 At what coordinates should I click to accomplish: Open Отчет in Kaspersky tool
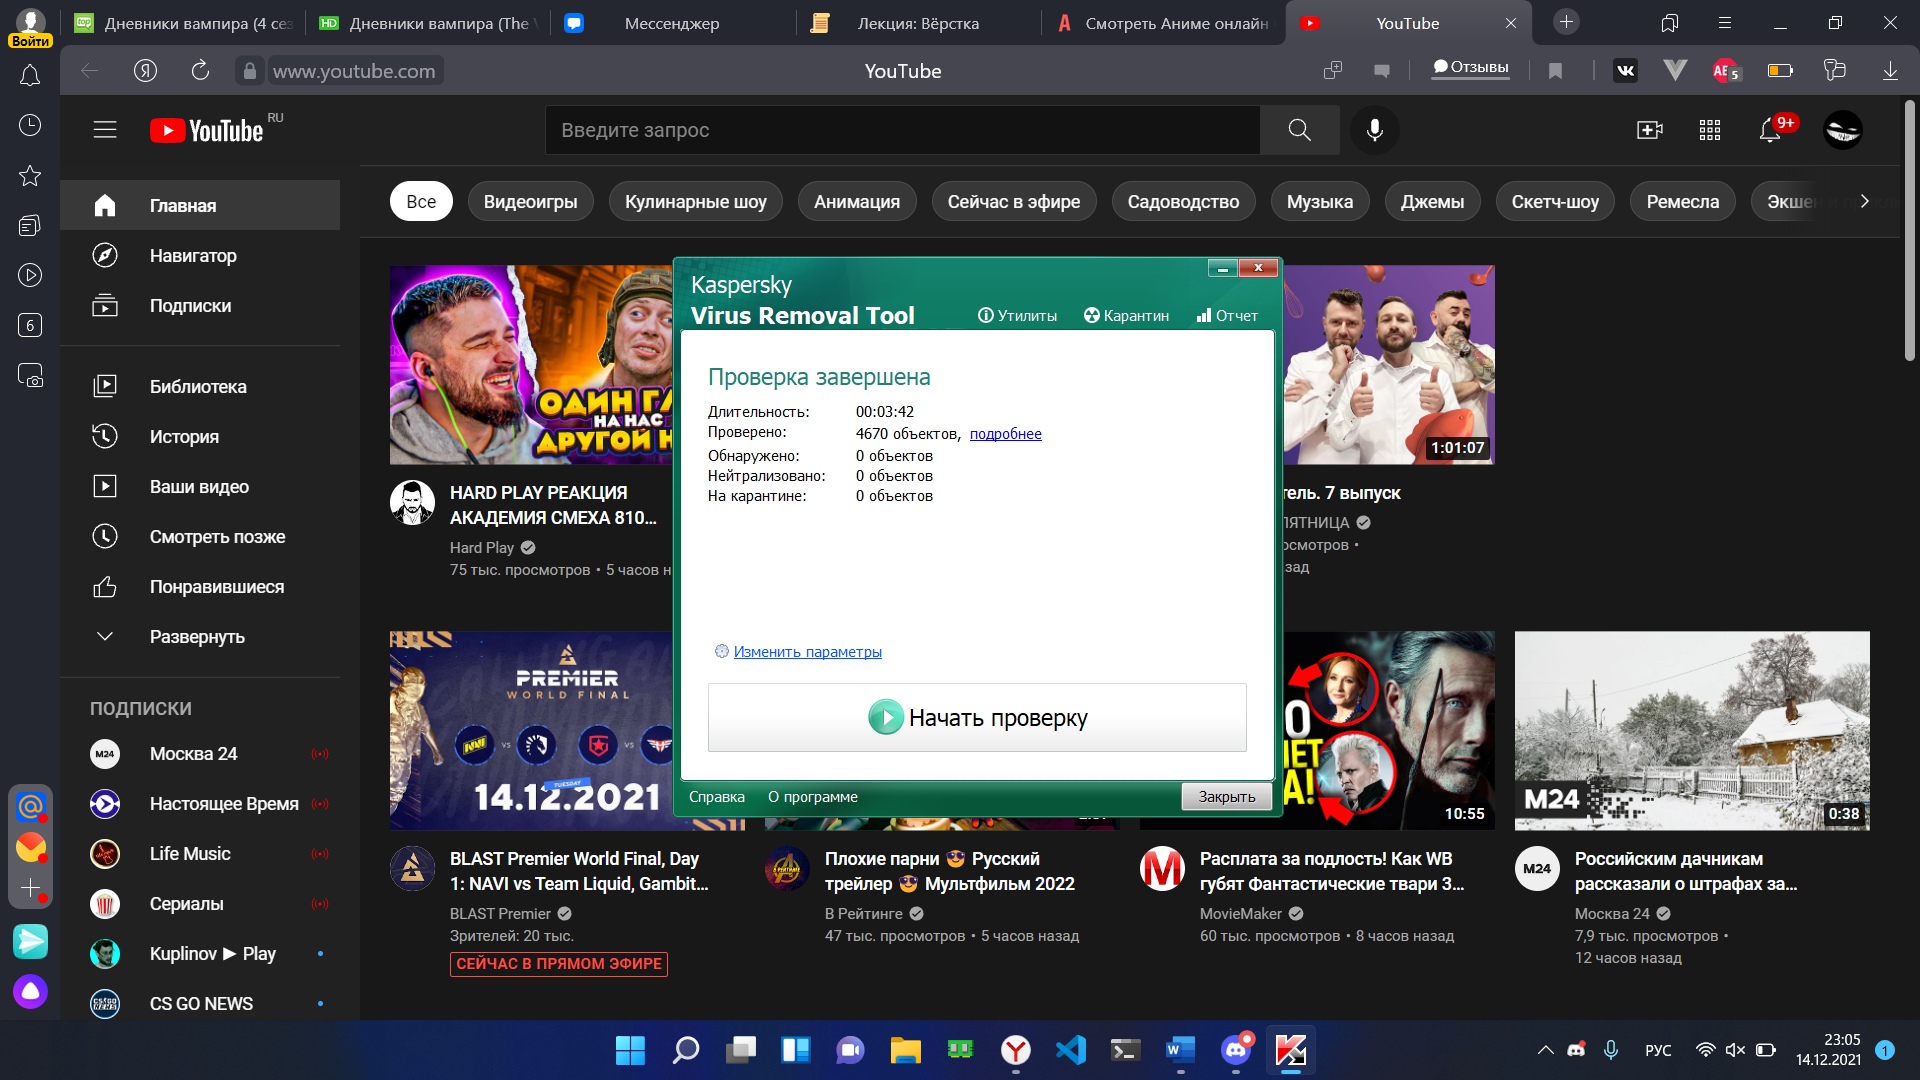click(1227, 316)
